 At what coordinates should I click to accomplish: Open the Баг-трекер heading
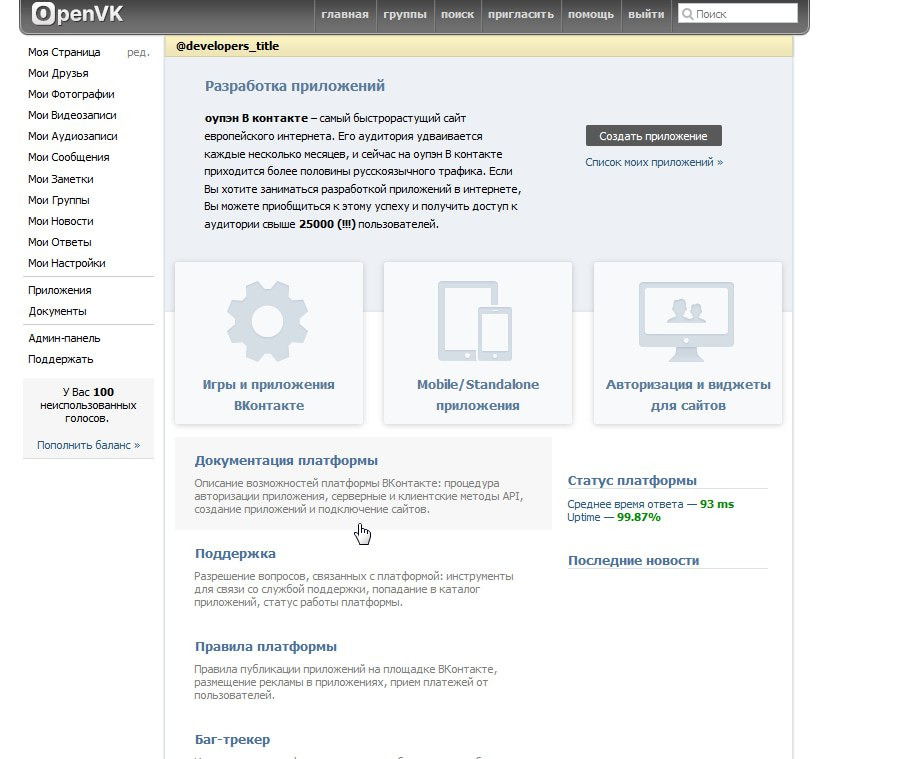pyautogui.click(x=232, y=739)
